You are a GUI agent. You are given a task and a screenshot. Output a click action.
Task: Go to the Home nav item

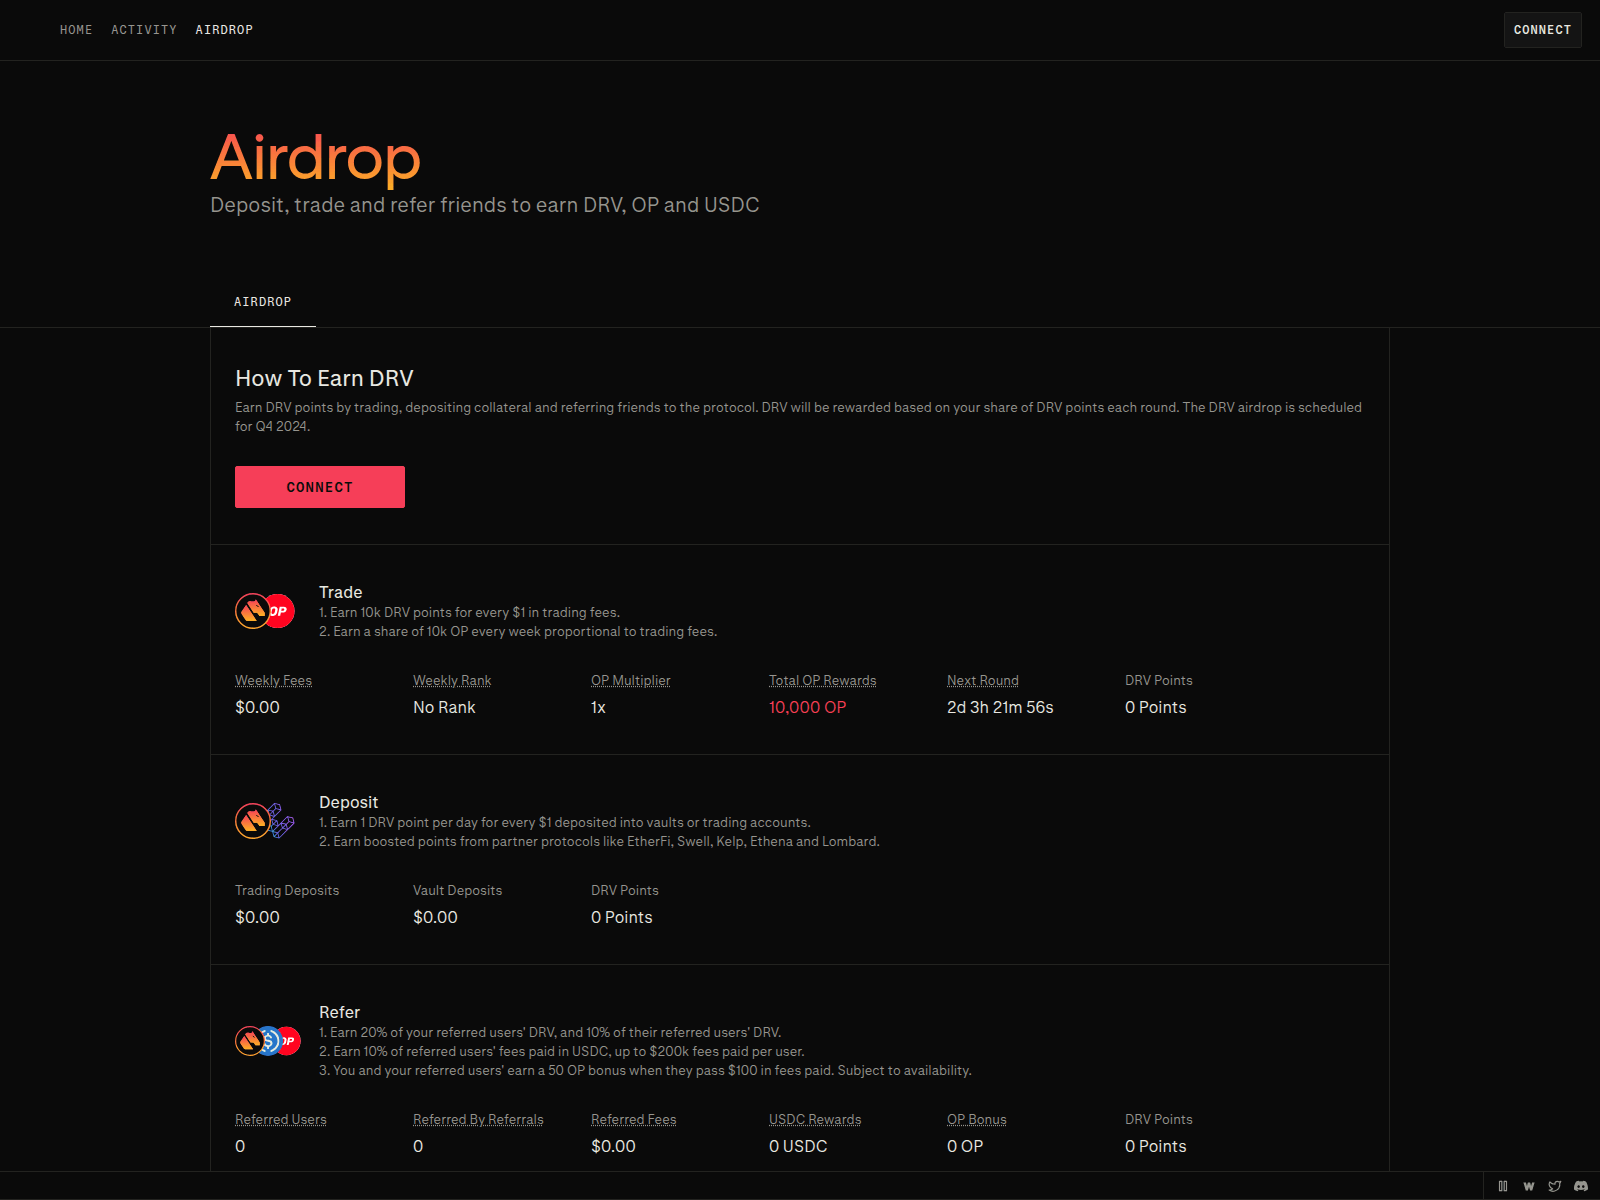click(76, 30)
